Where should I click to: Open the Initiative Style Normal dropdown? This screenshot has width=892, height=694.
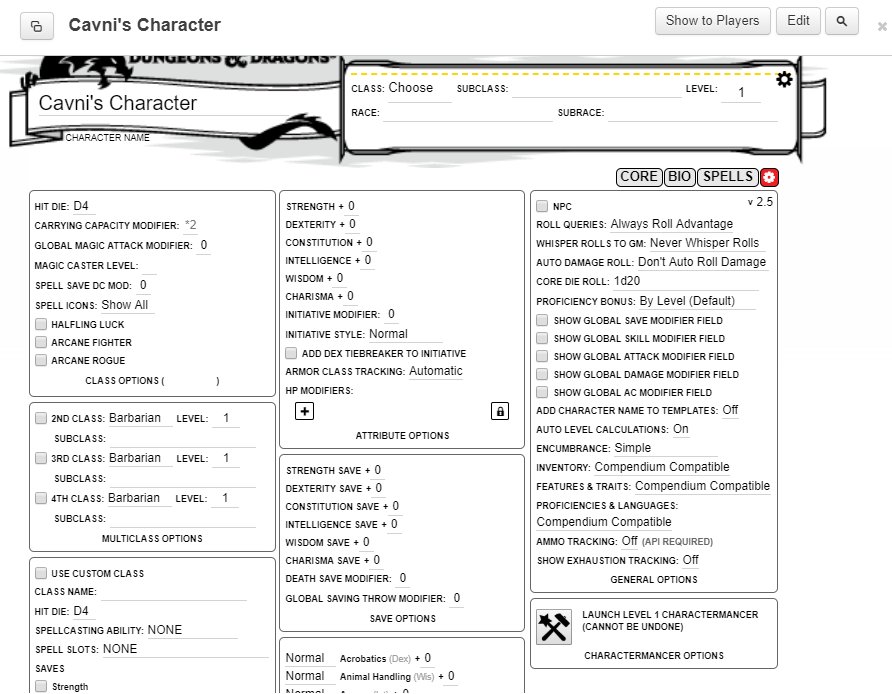coord(405,334)
